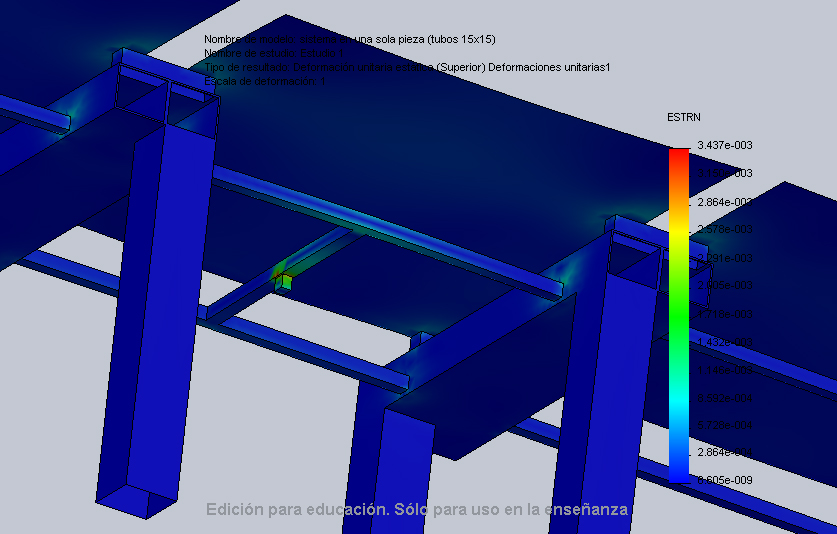Click the 'Edición para educación' watermark text
The width and height of the screenshot is (837, 534).
click(x=417, y=510)
